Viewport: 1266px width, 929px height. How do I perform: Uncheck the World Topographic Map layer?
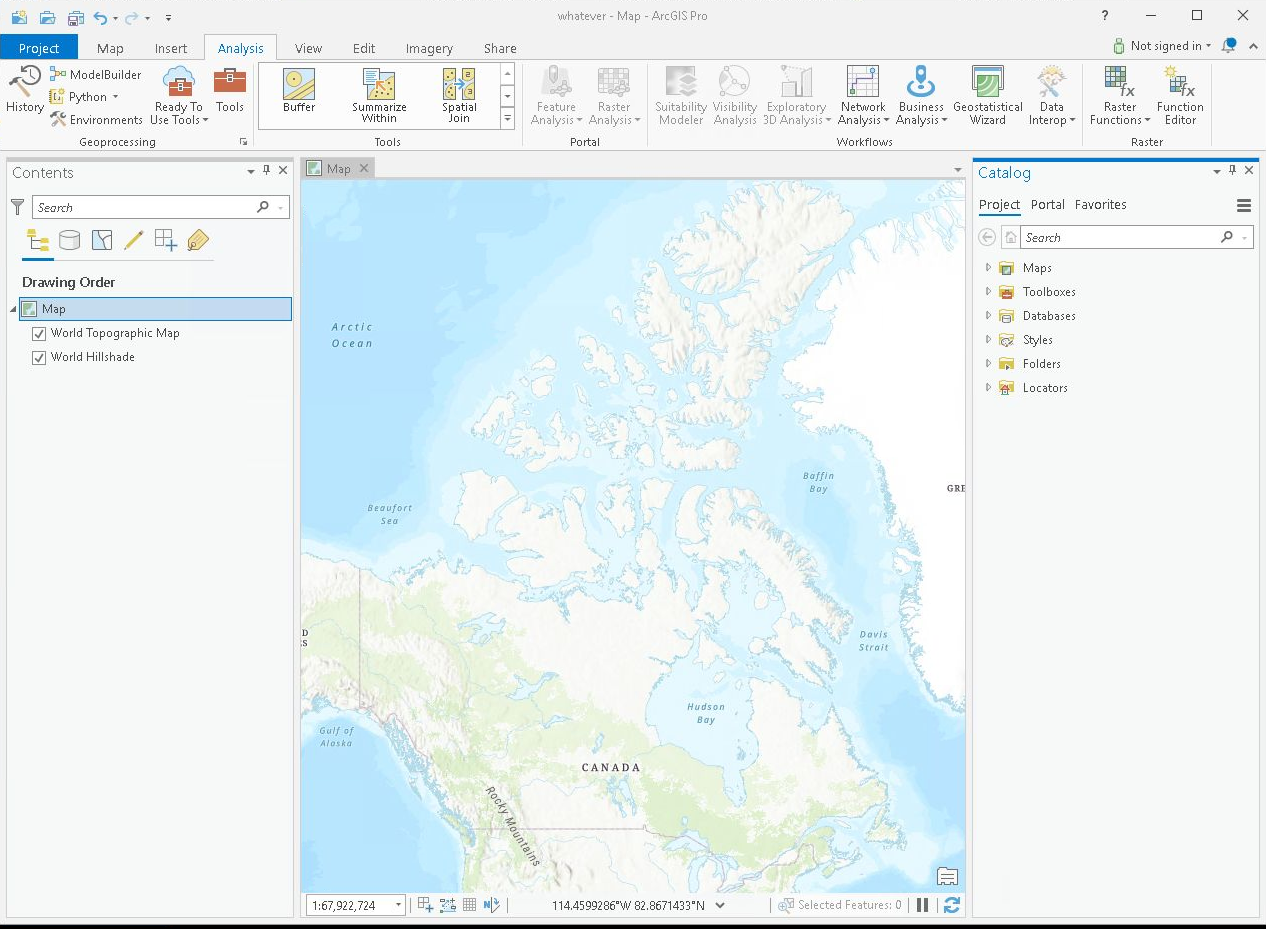(x=39, y=333)
